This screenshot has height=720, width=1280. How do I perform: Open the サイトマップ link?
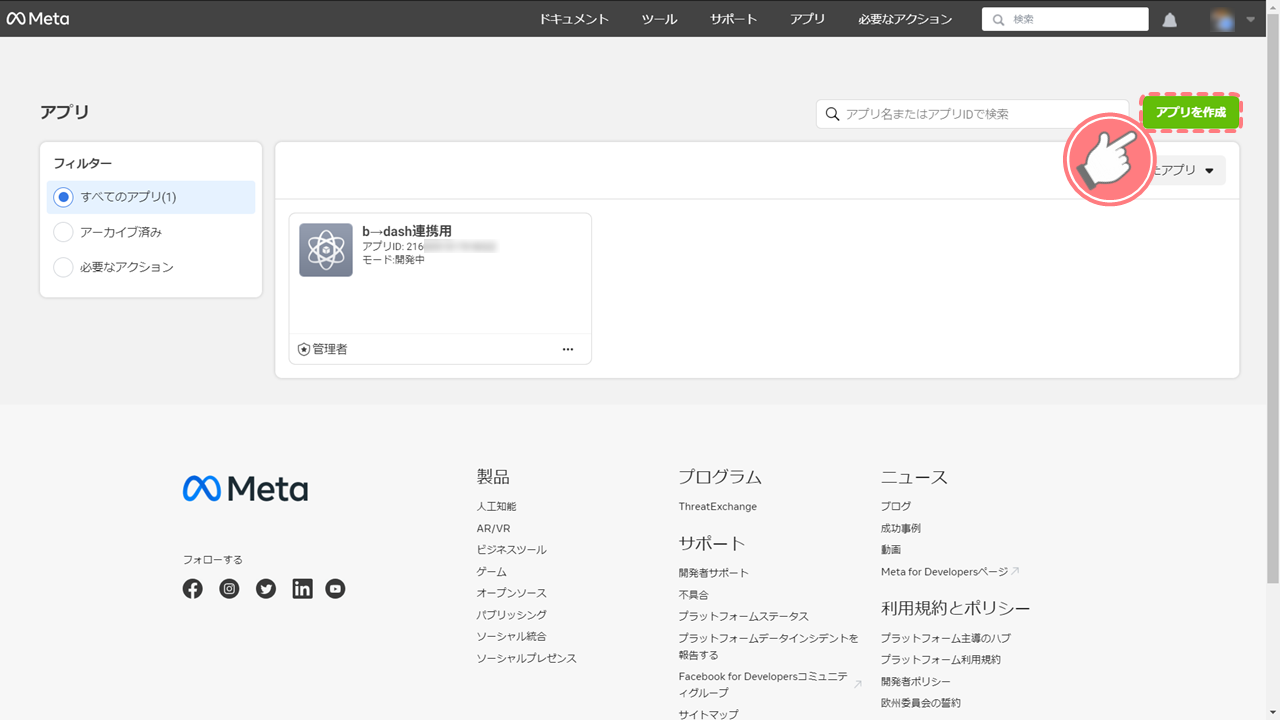pyautogui.click(x=709, y=714)
